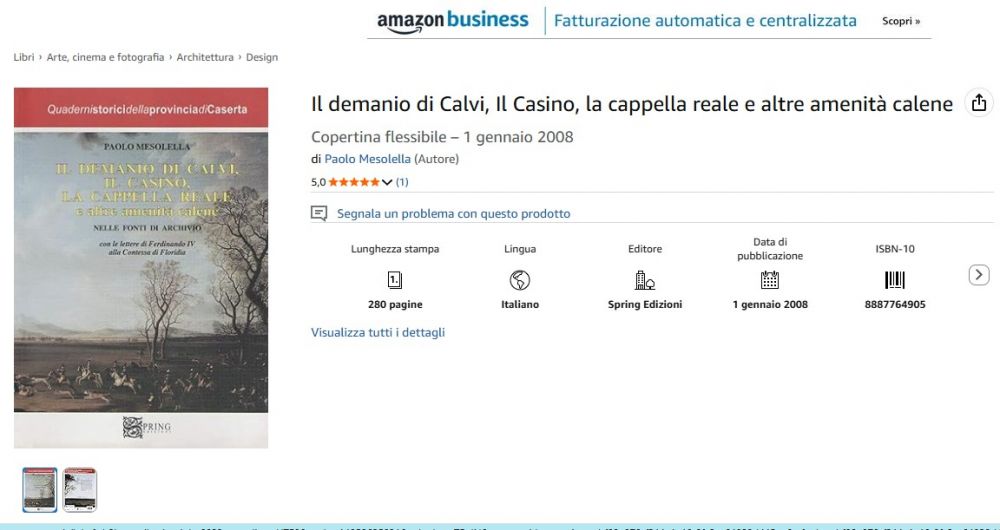The height and width of the screenshot is (530, 1000).
Task: Go to Arte, cinema e fotografia category
Action: click(x=105, y=57)
